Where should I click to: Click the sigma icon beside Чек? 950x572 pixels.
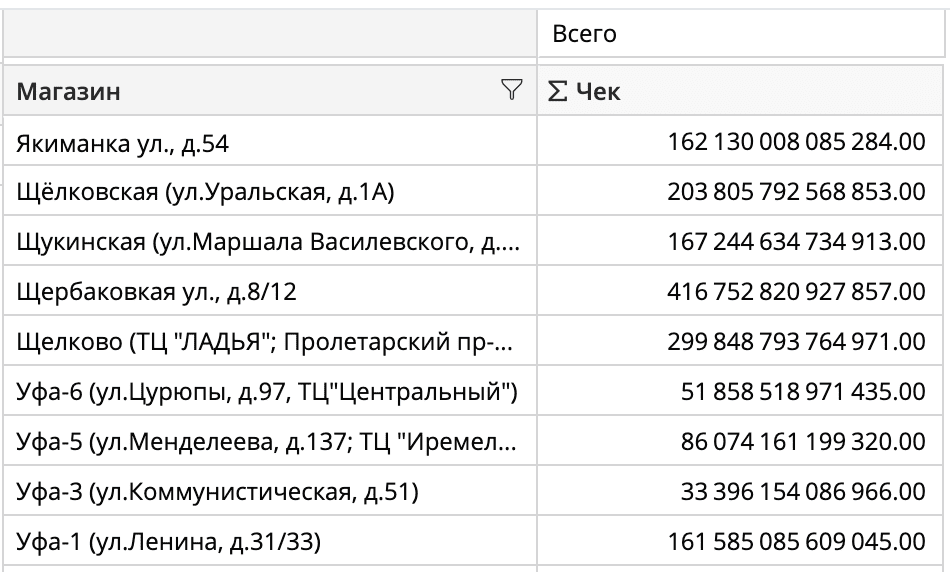tap(559, 92)
